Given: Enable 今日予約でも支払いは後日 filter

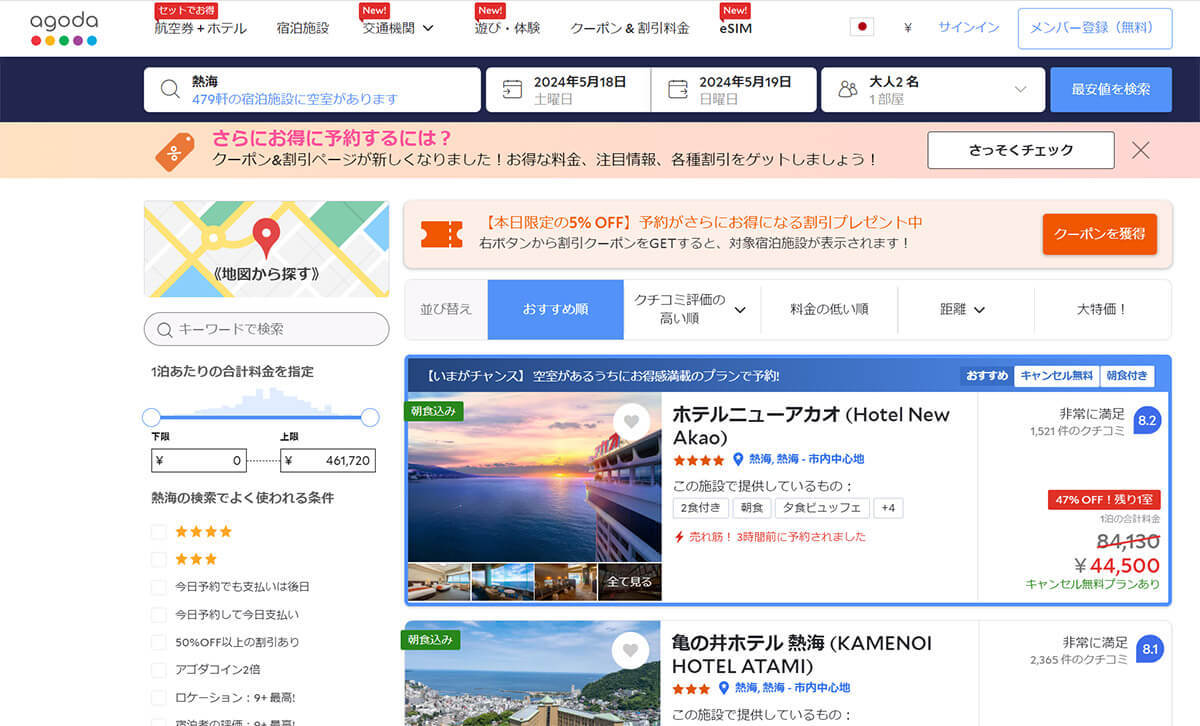Looking at the screenshot, I should pos(158,587).
